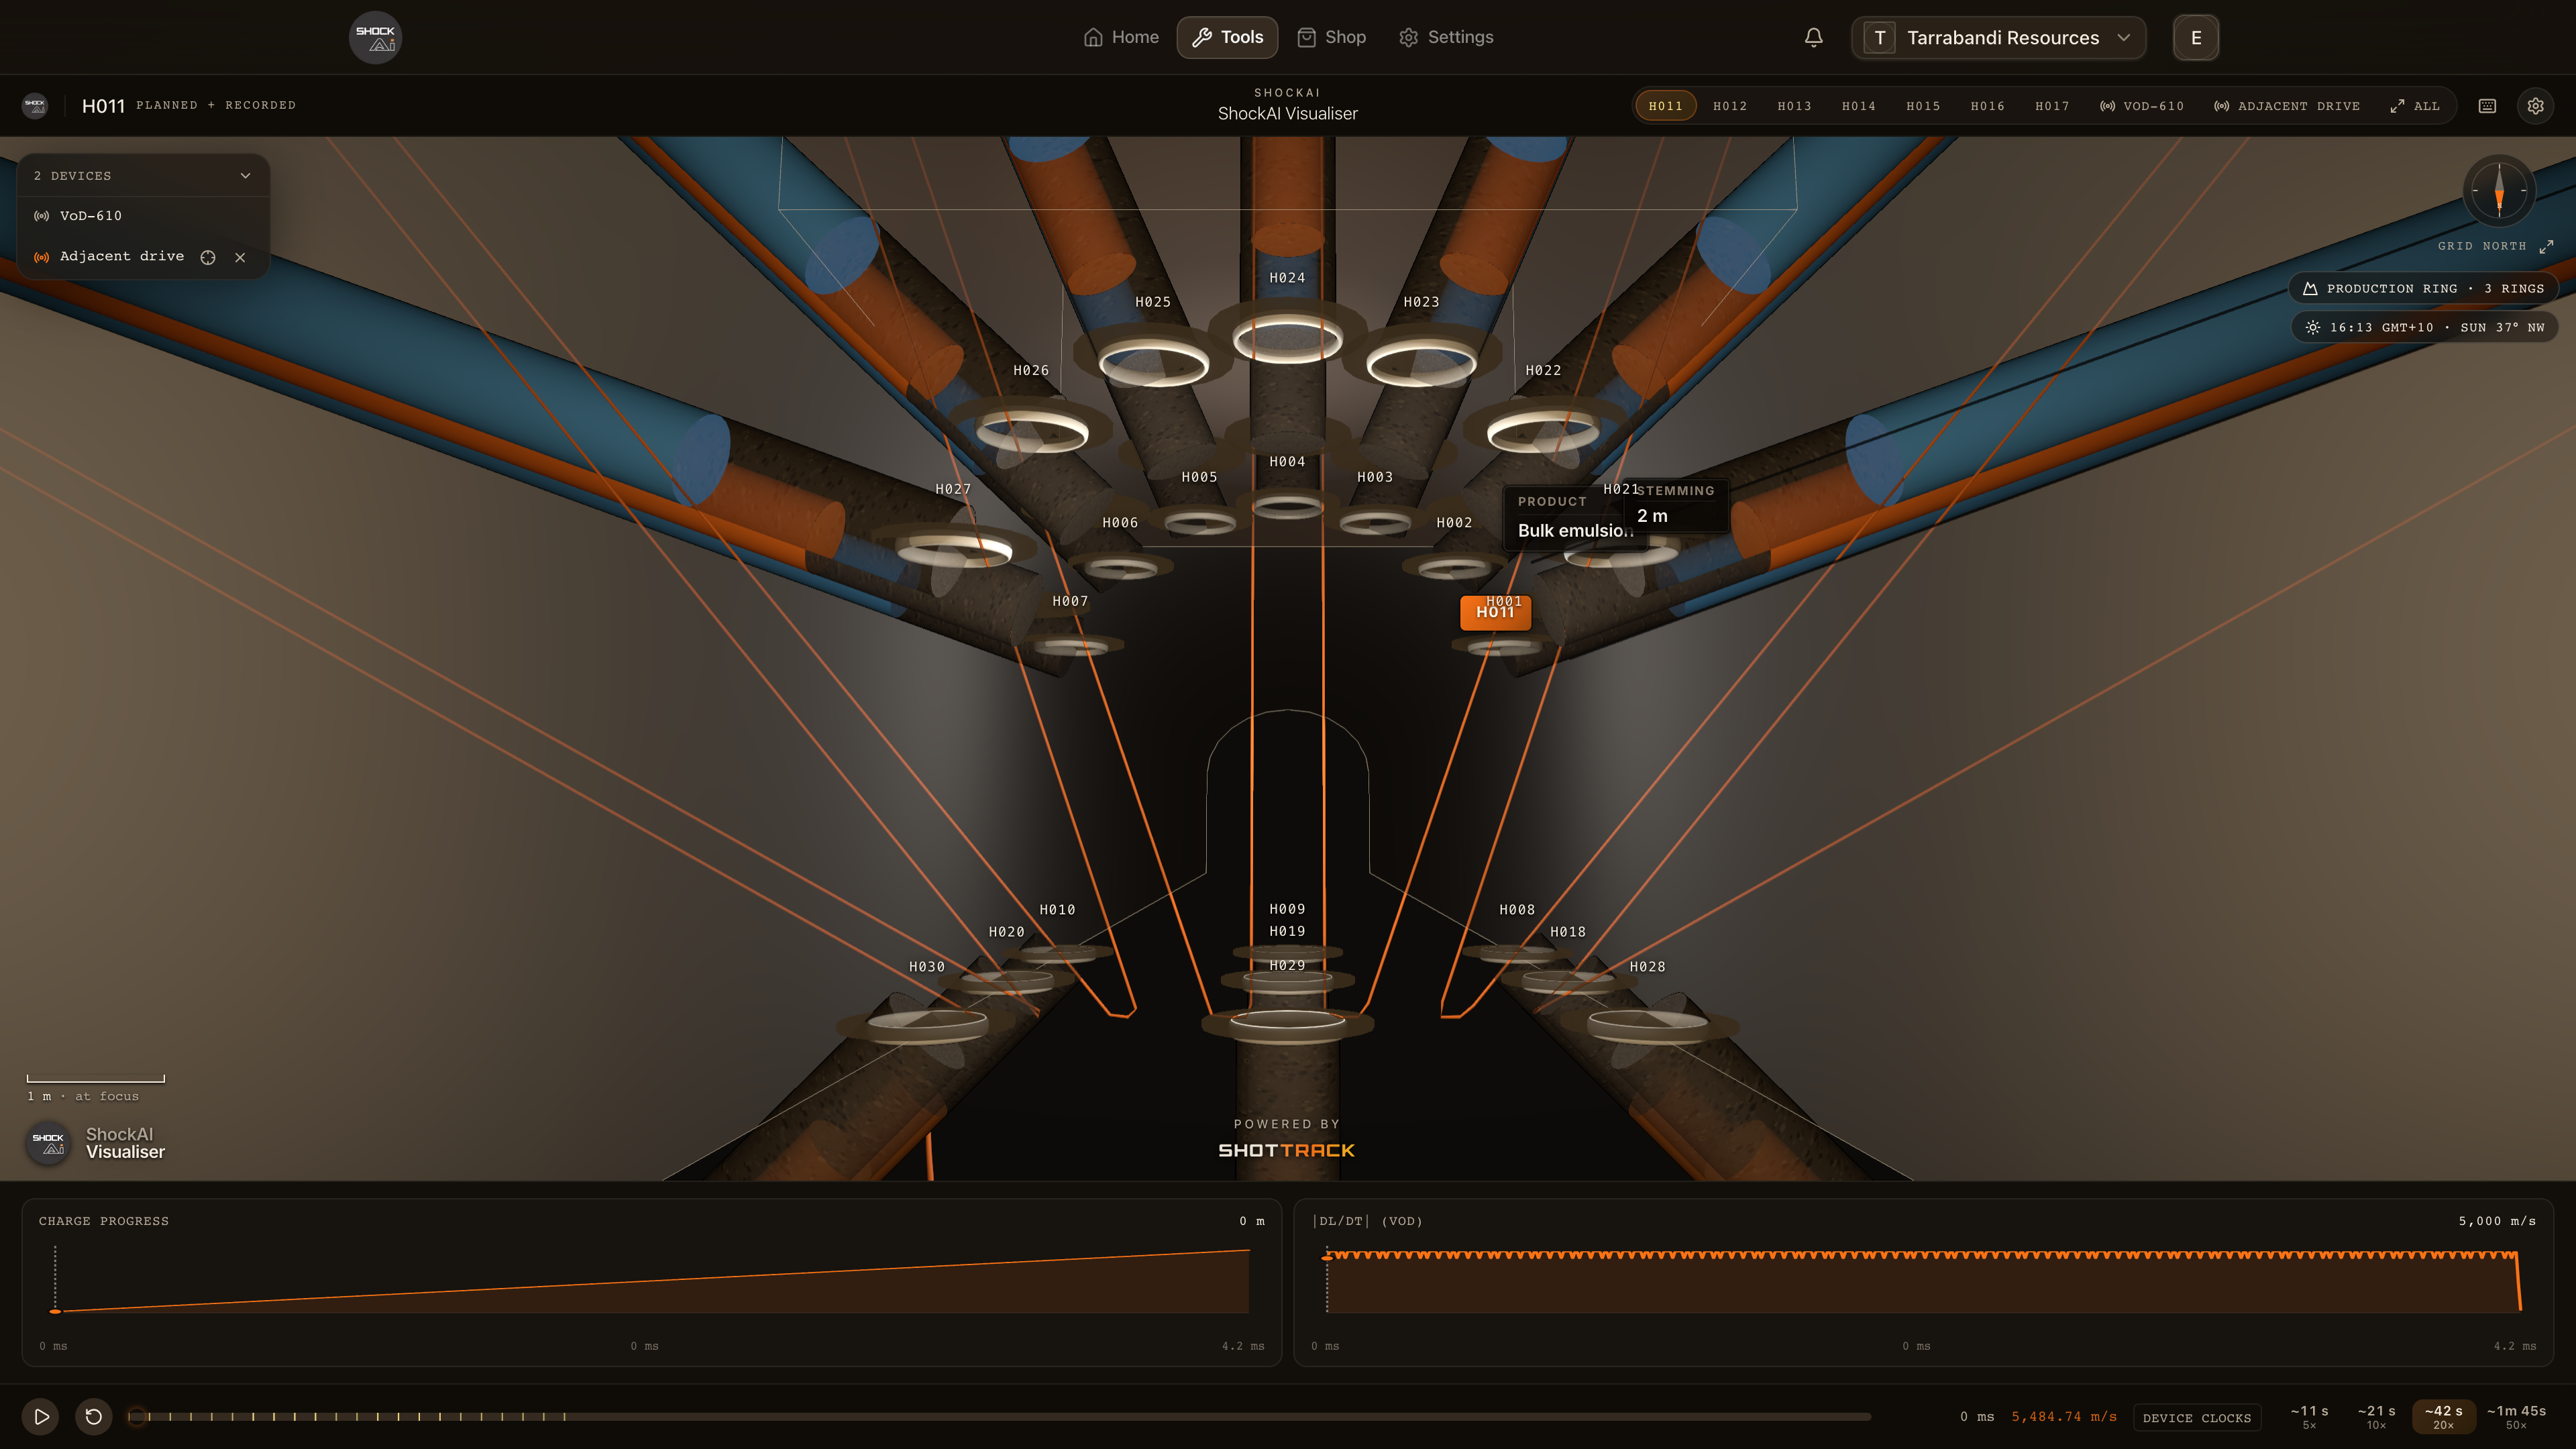Locate the Adjacent drive device target icon
The width and height of the screenshot is (2576, 1449).
[208, 257]
